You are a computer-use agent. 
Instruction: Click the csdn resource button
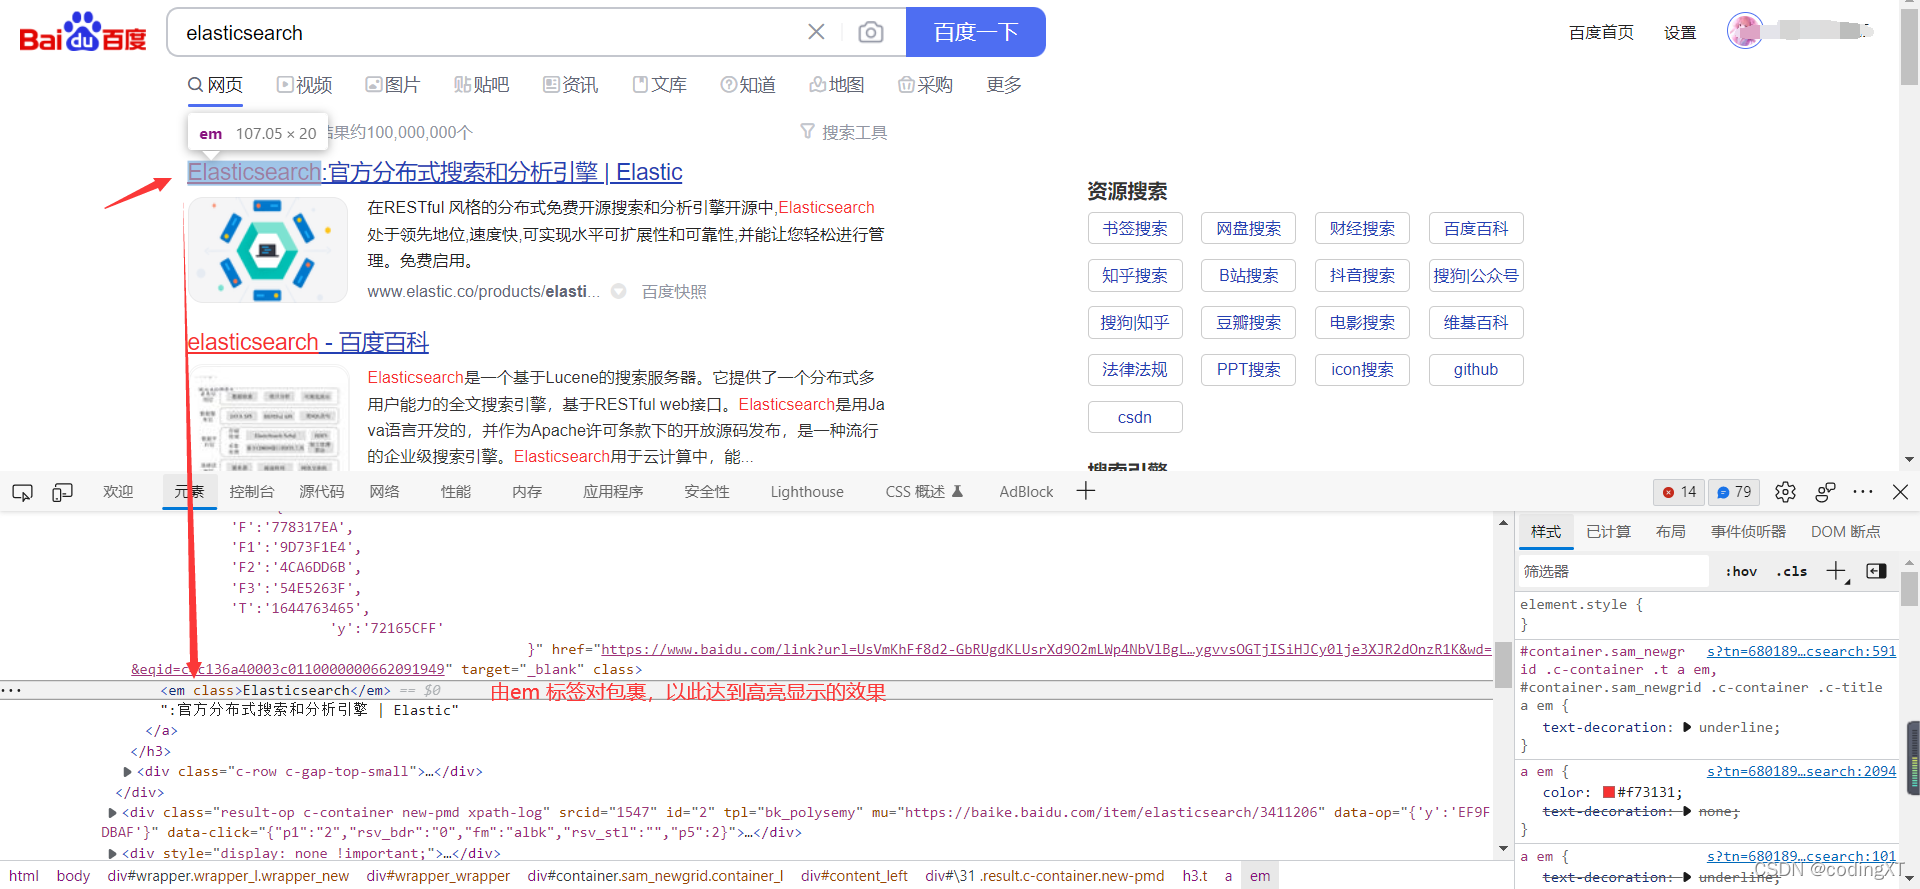click(x=1135, y=417)
